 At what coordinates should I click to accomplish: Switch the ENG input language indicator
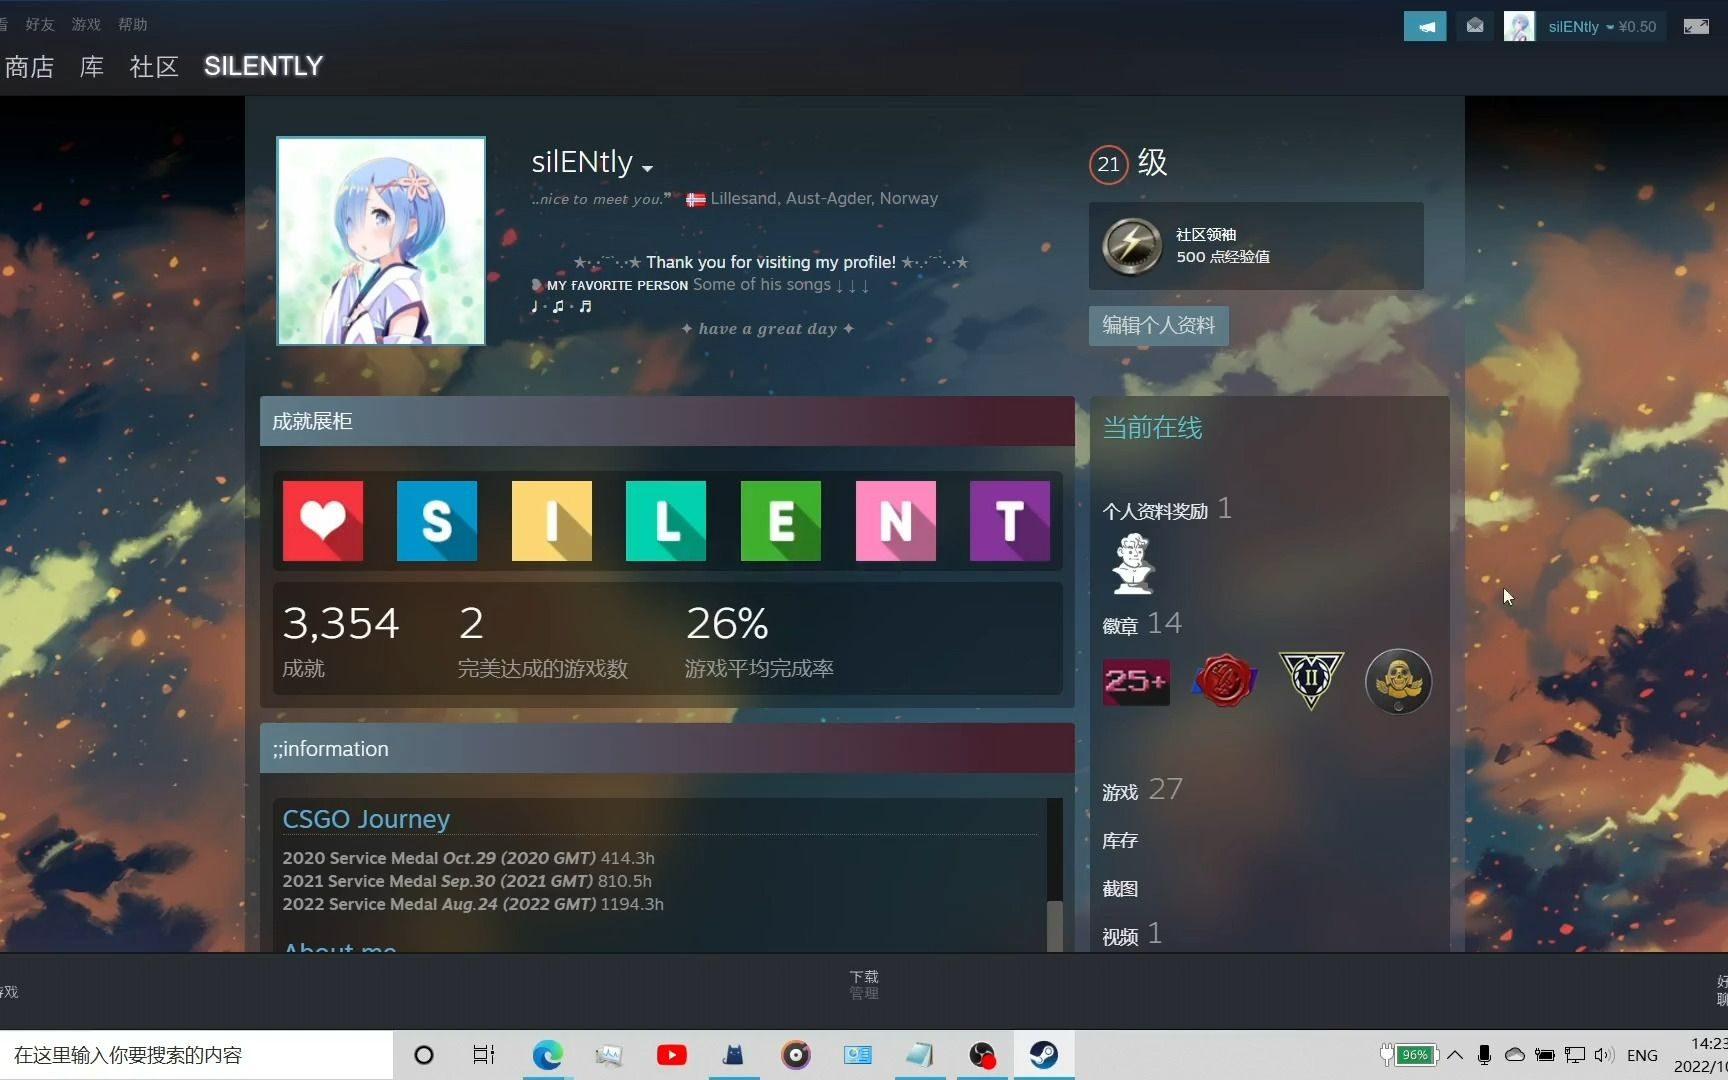[x=1642, y=1055]
